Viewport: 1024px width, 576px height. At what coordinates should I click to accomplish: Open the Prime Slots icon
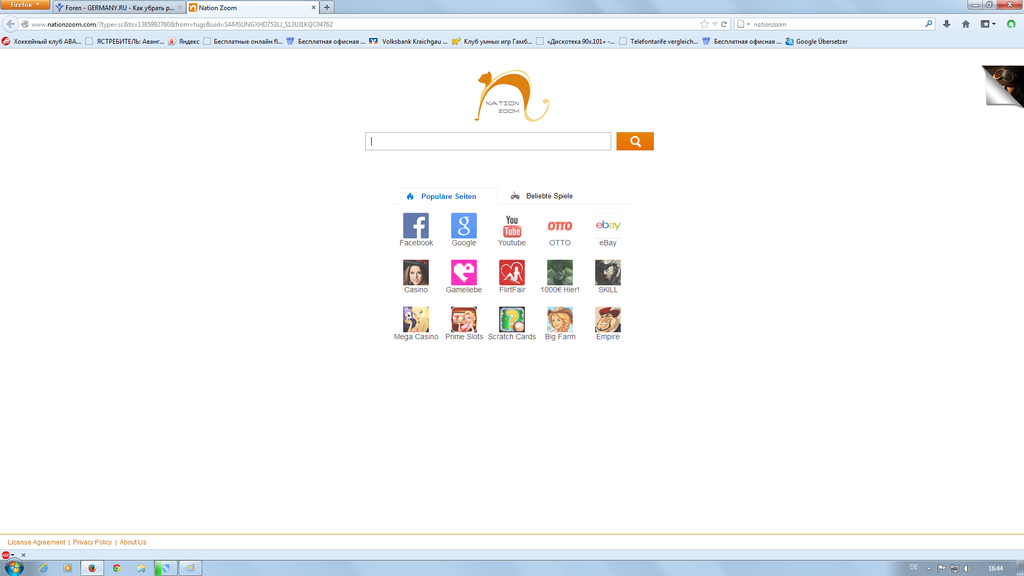pyautogui.click(x=464, y=319)
